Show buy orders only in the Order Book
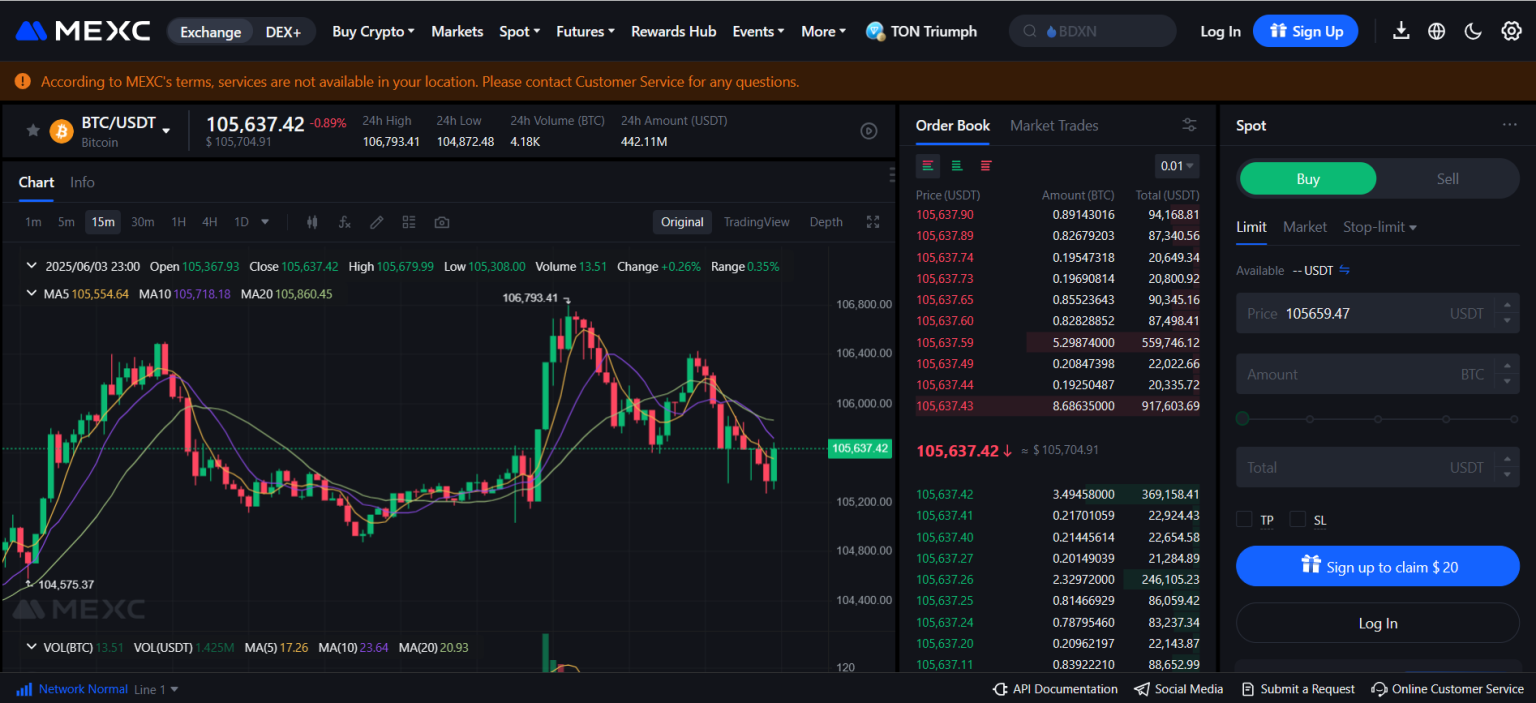1536x703 pixels. pyautogui.click(x=956, y=165)
